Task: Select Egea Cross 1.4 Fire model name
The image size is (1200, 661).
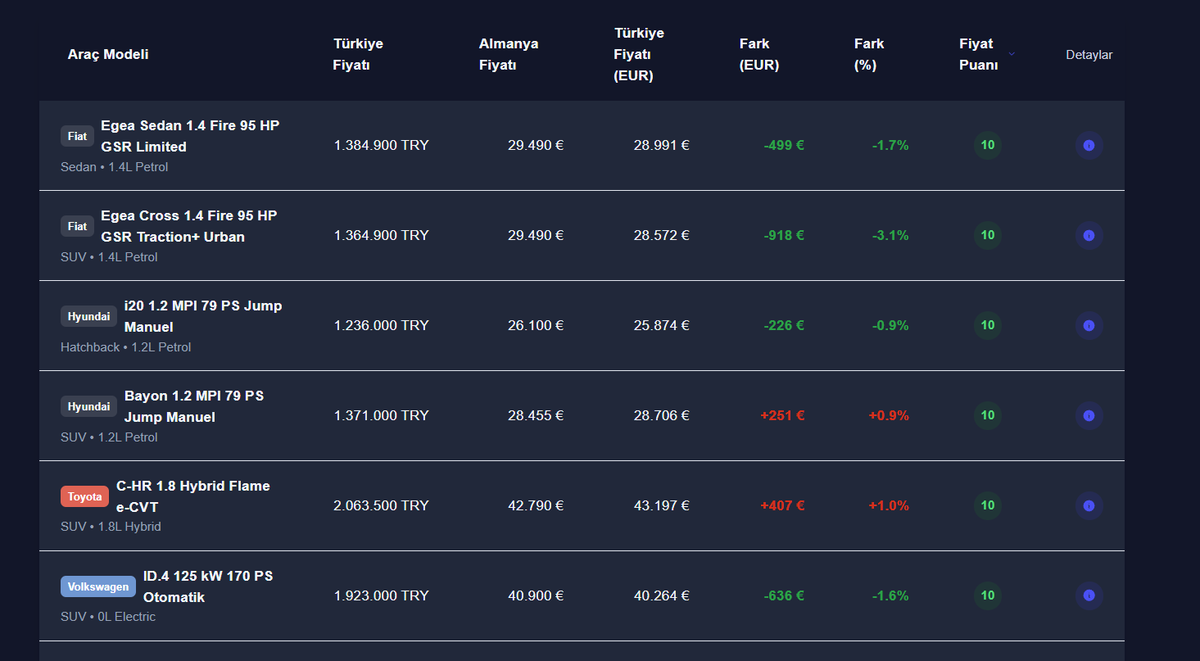Action: pos(189,226)
